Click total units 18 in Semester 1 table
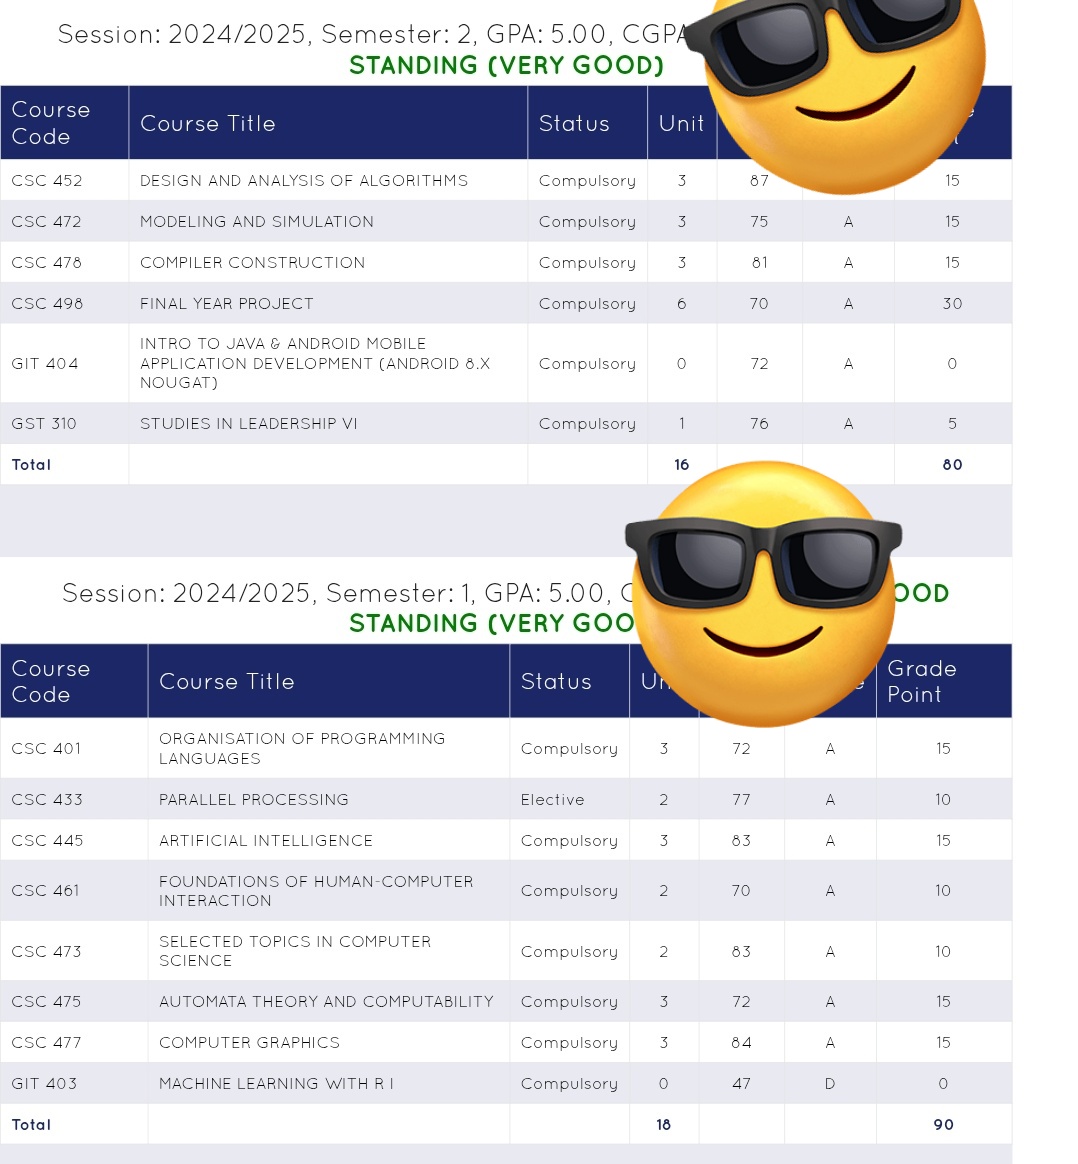This screenshot has width=1078, height=1164. point(664,1124)
